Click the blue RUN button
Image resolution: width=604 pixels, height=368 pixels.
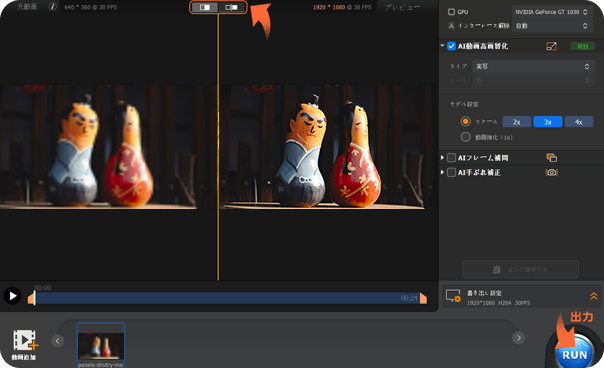coord(574,355)
